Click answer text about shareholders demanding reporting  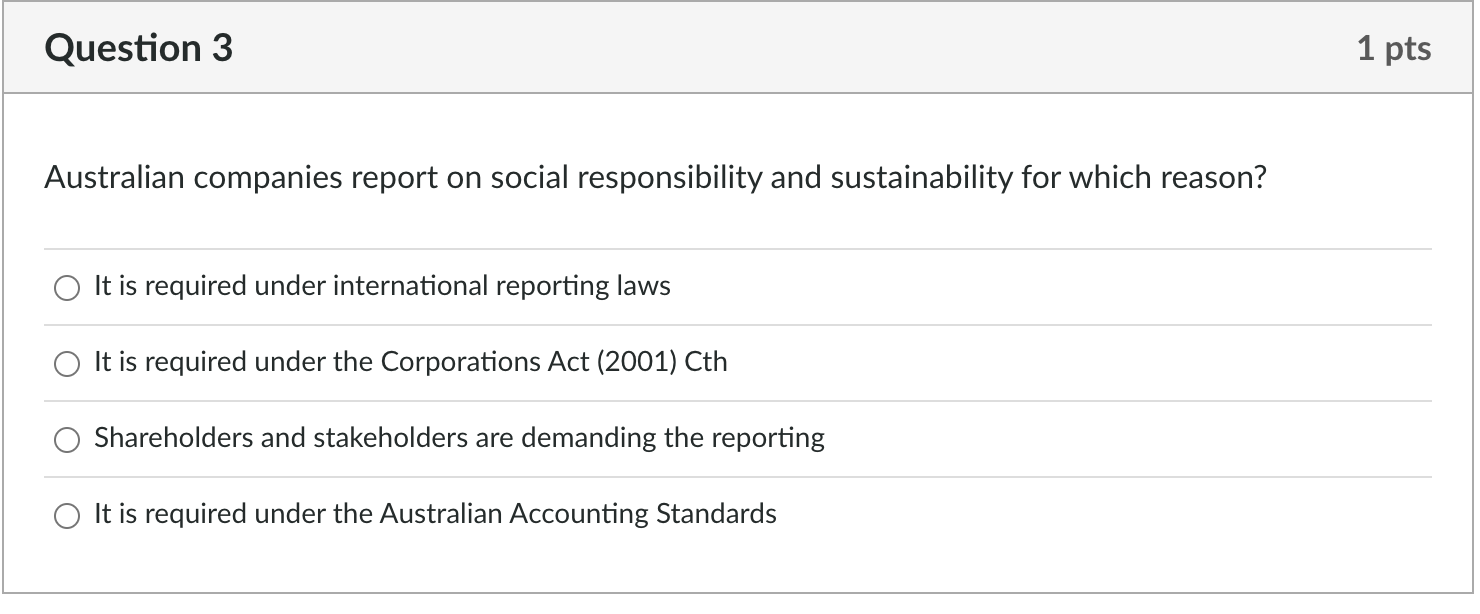click(x=459, y=438)
